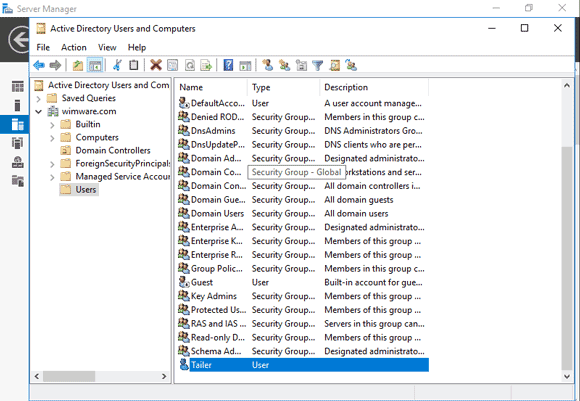This screenshot has height=401, width=580.
Task: Click the Cut scissors toolbar icon
Action: 117,65
